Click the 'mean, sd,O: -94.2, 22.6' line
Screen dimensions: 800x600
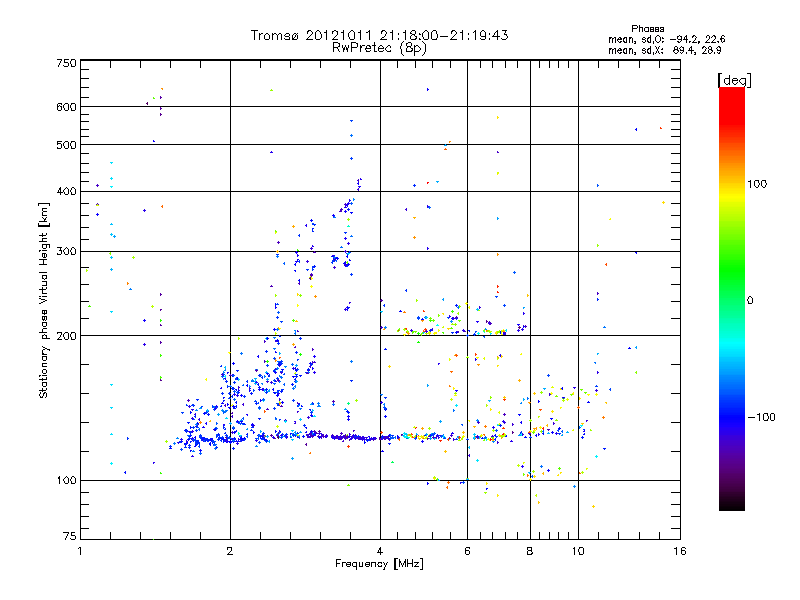tap(666, 40)
